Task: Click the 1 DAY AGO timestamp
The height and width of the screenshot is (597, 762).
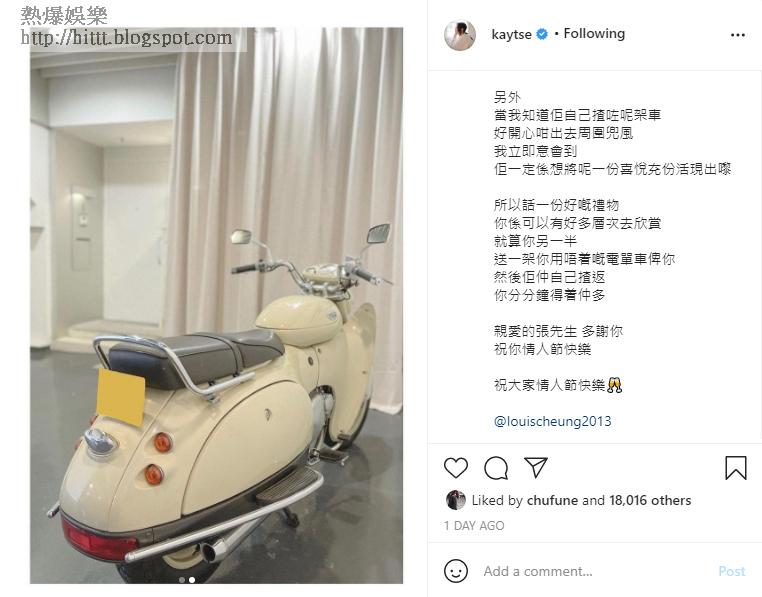Action: click(x=474, y=526)
